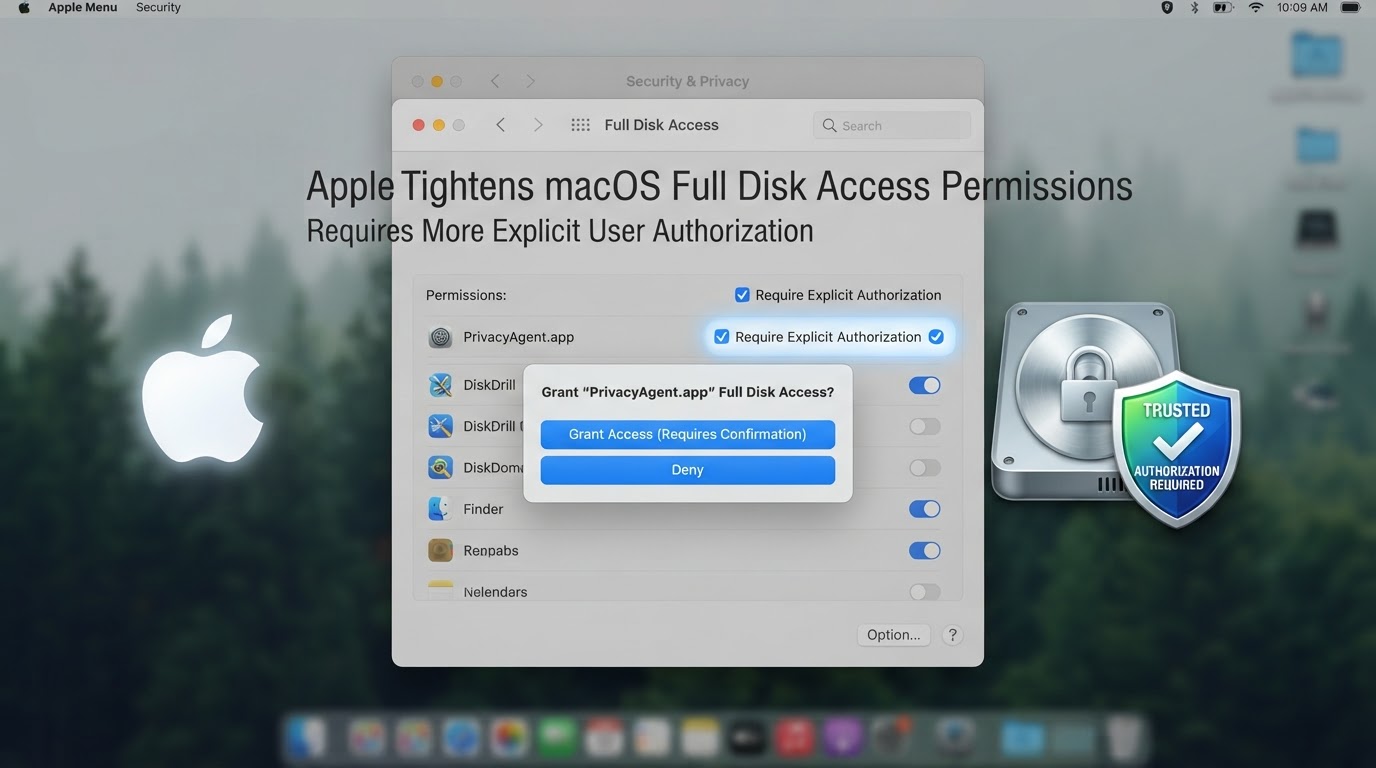Select the "Renpabs" row label

(491, 550)
